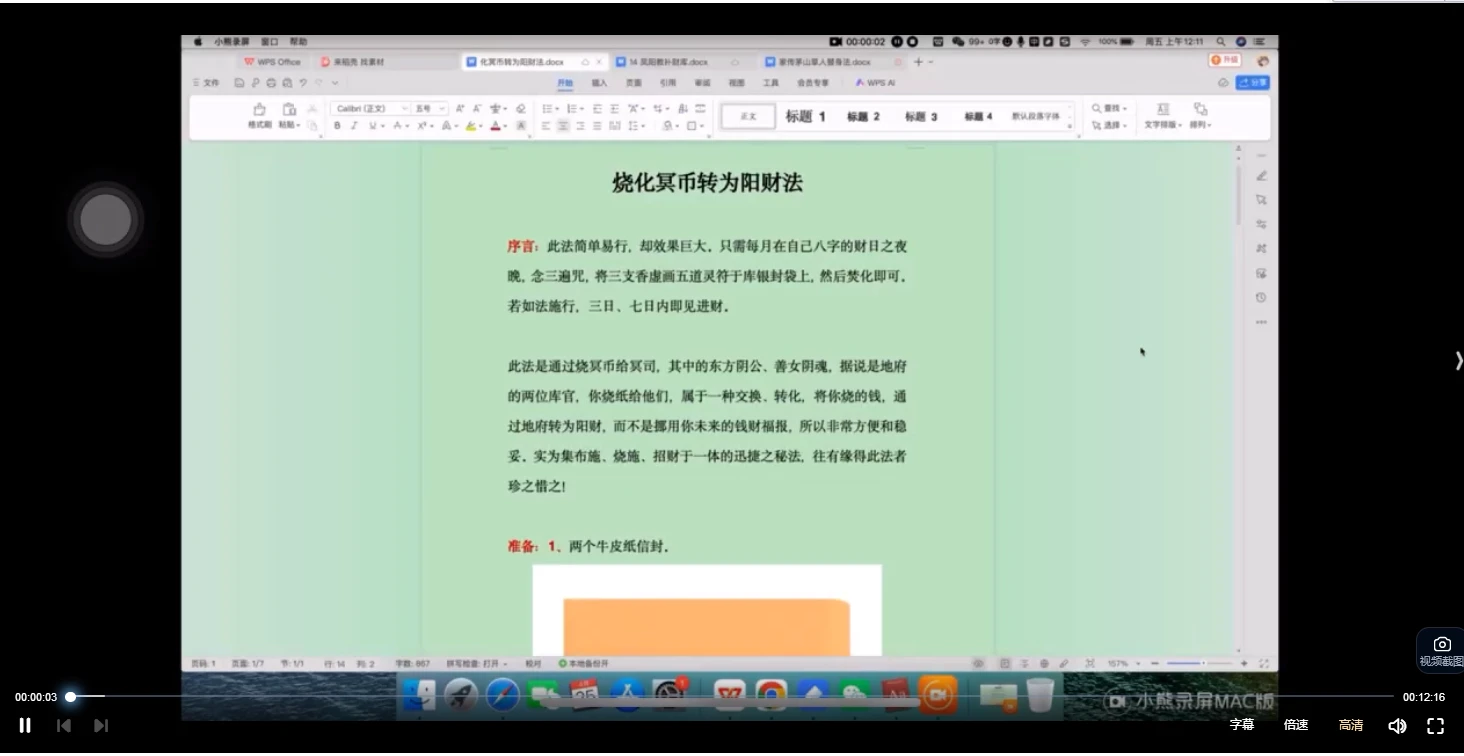Add a new document tab with plus

918,62
